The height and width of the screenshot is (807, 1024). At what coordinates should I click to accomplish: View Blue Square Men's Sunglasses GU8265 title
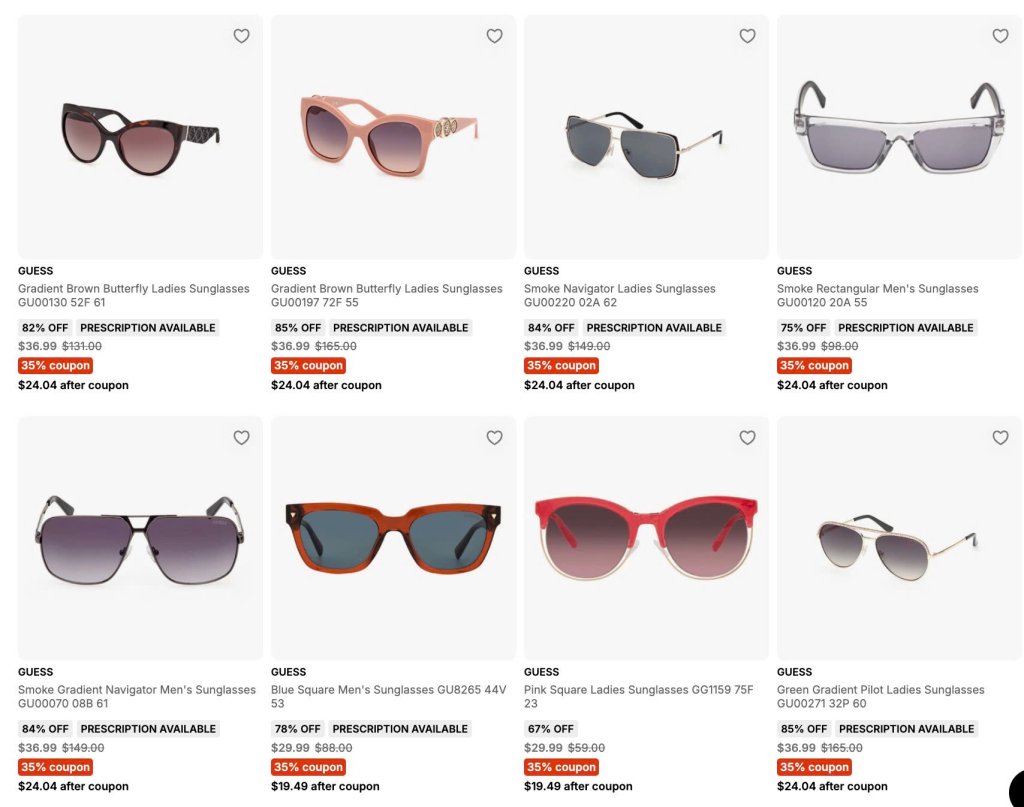click(x=389, y=697)
